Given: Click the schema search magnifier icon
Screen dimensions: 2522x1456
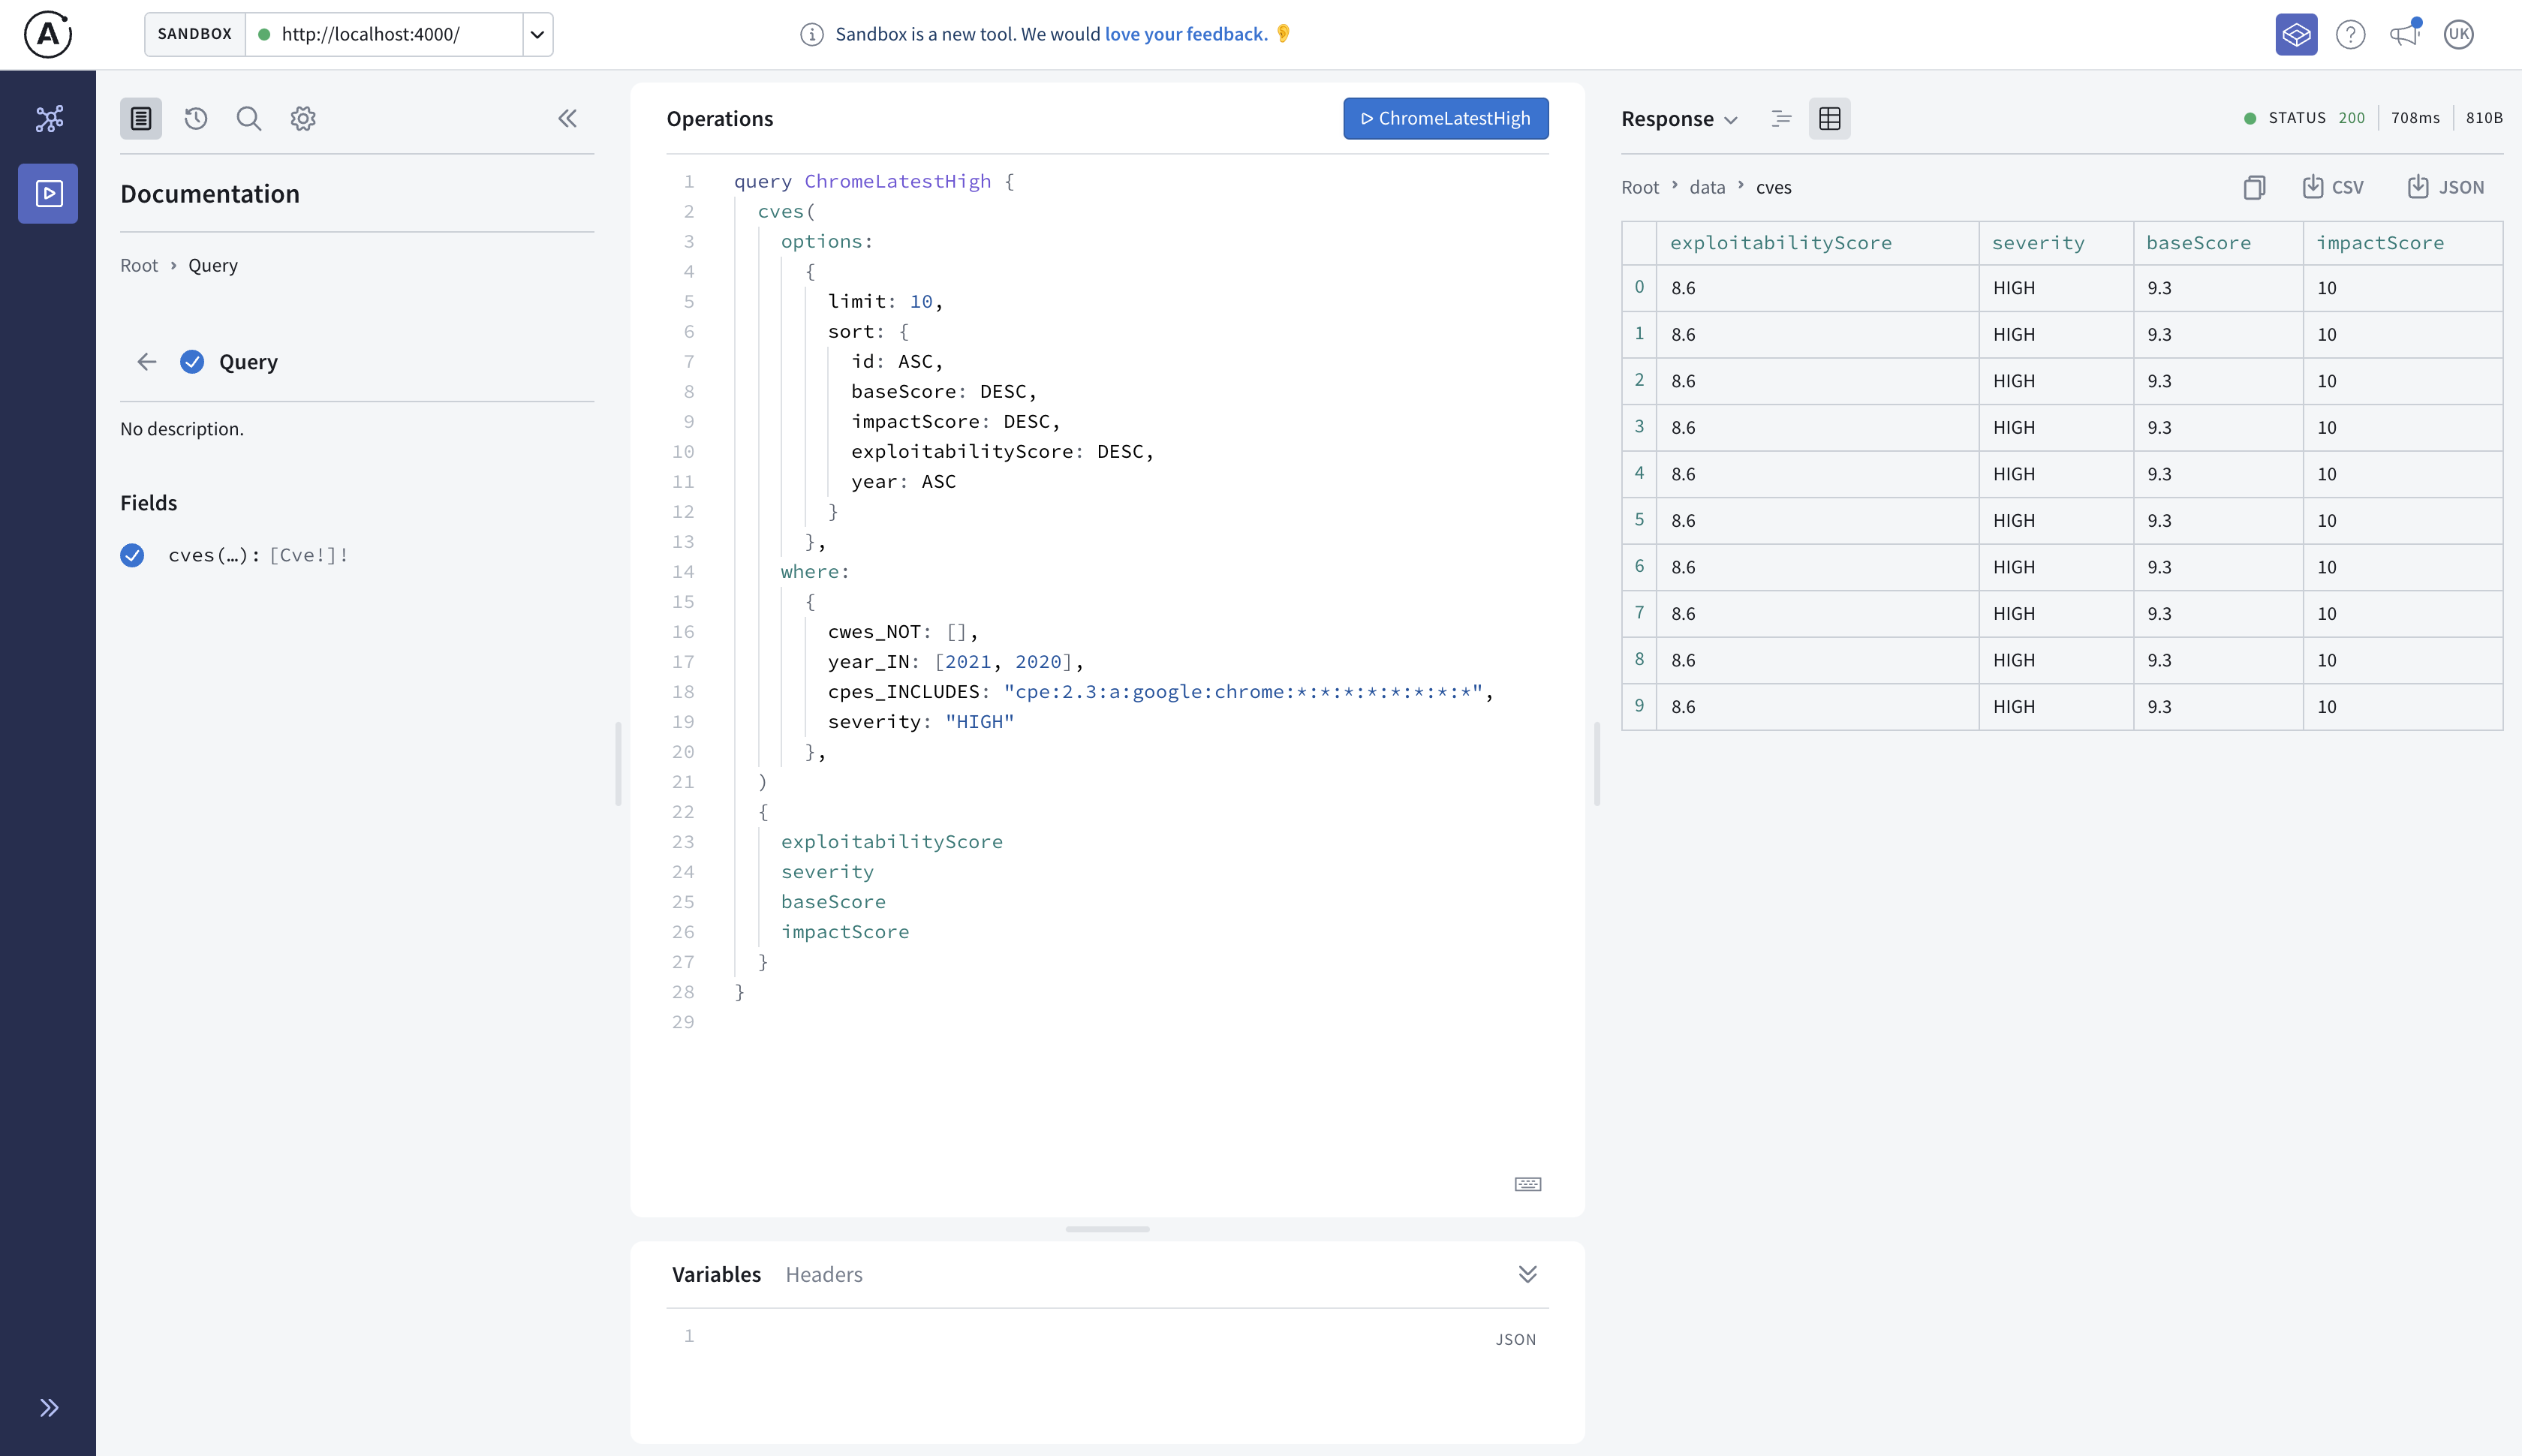Looking at the screenshot, I should coord(249,118).
